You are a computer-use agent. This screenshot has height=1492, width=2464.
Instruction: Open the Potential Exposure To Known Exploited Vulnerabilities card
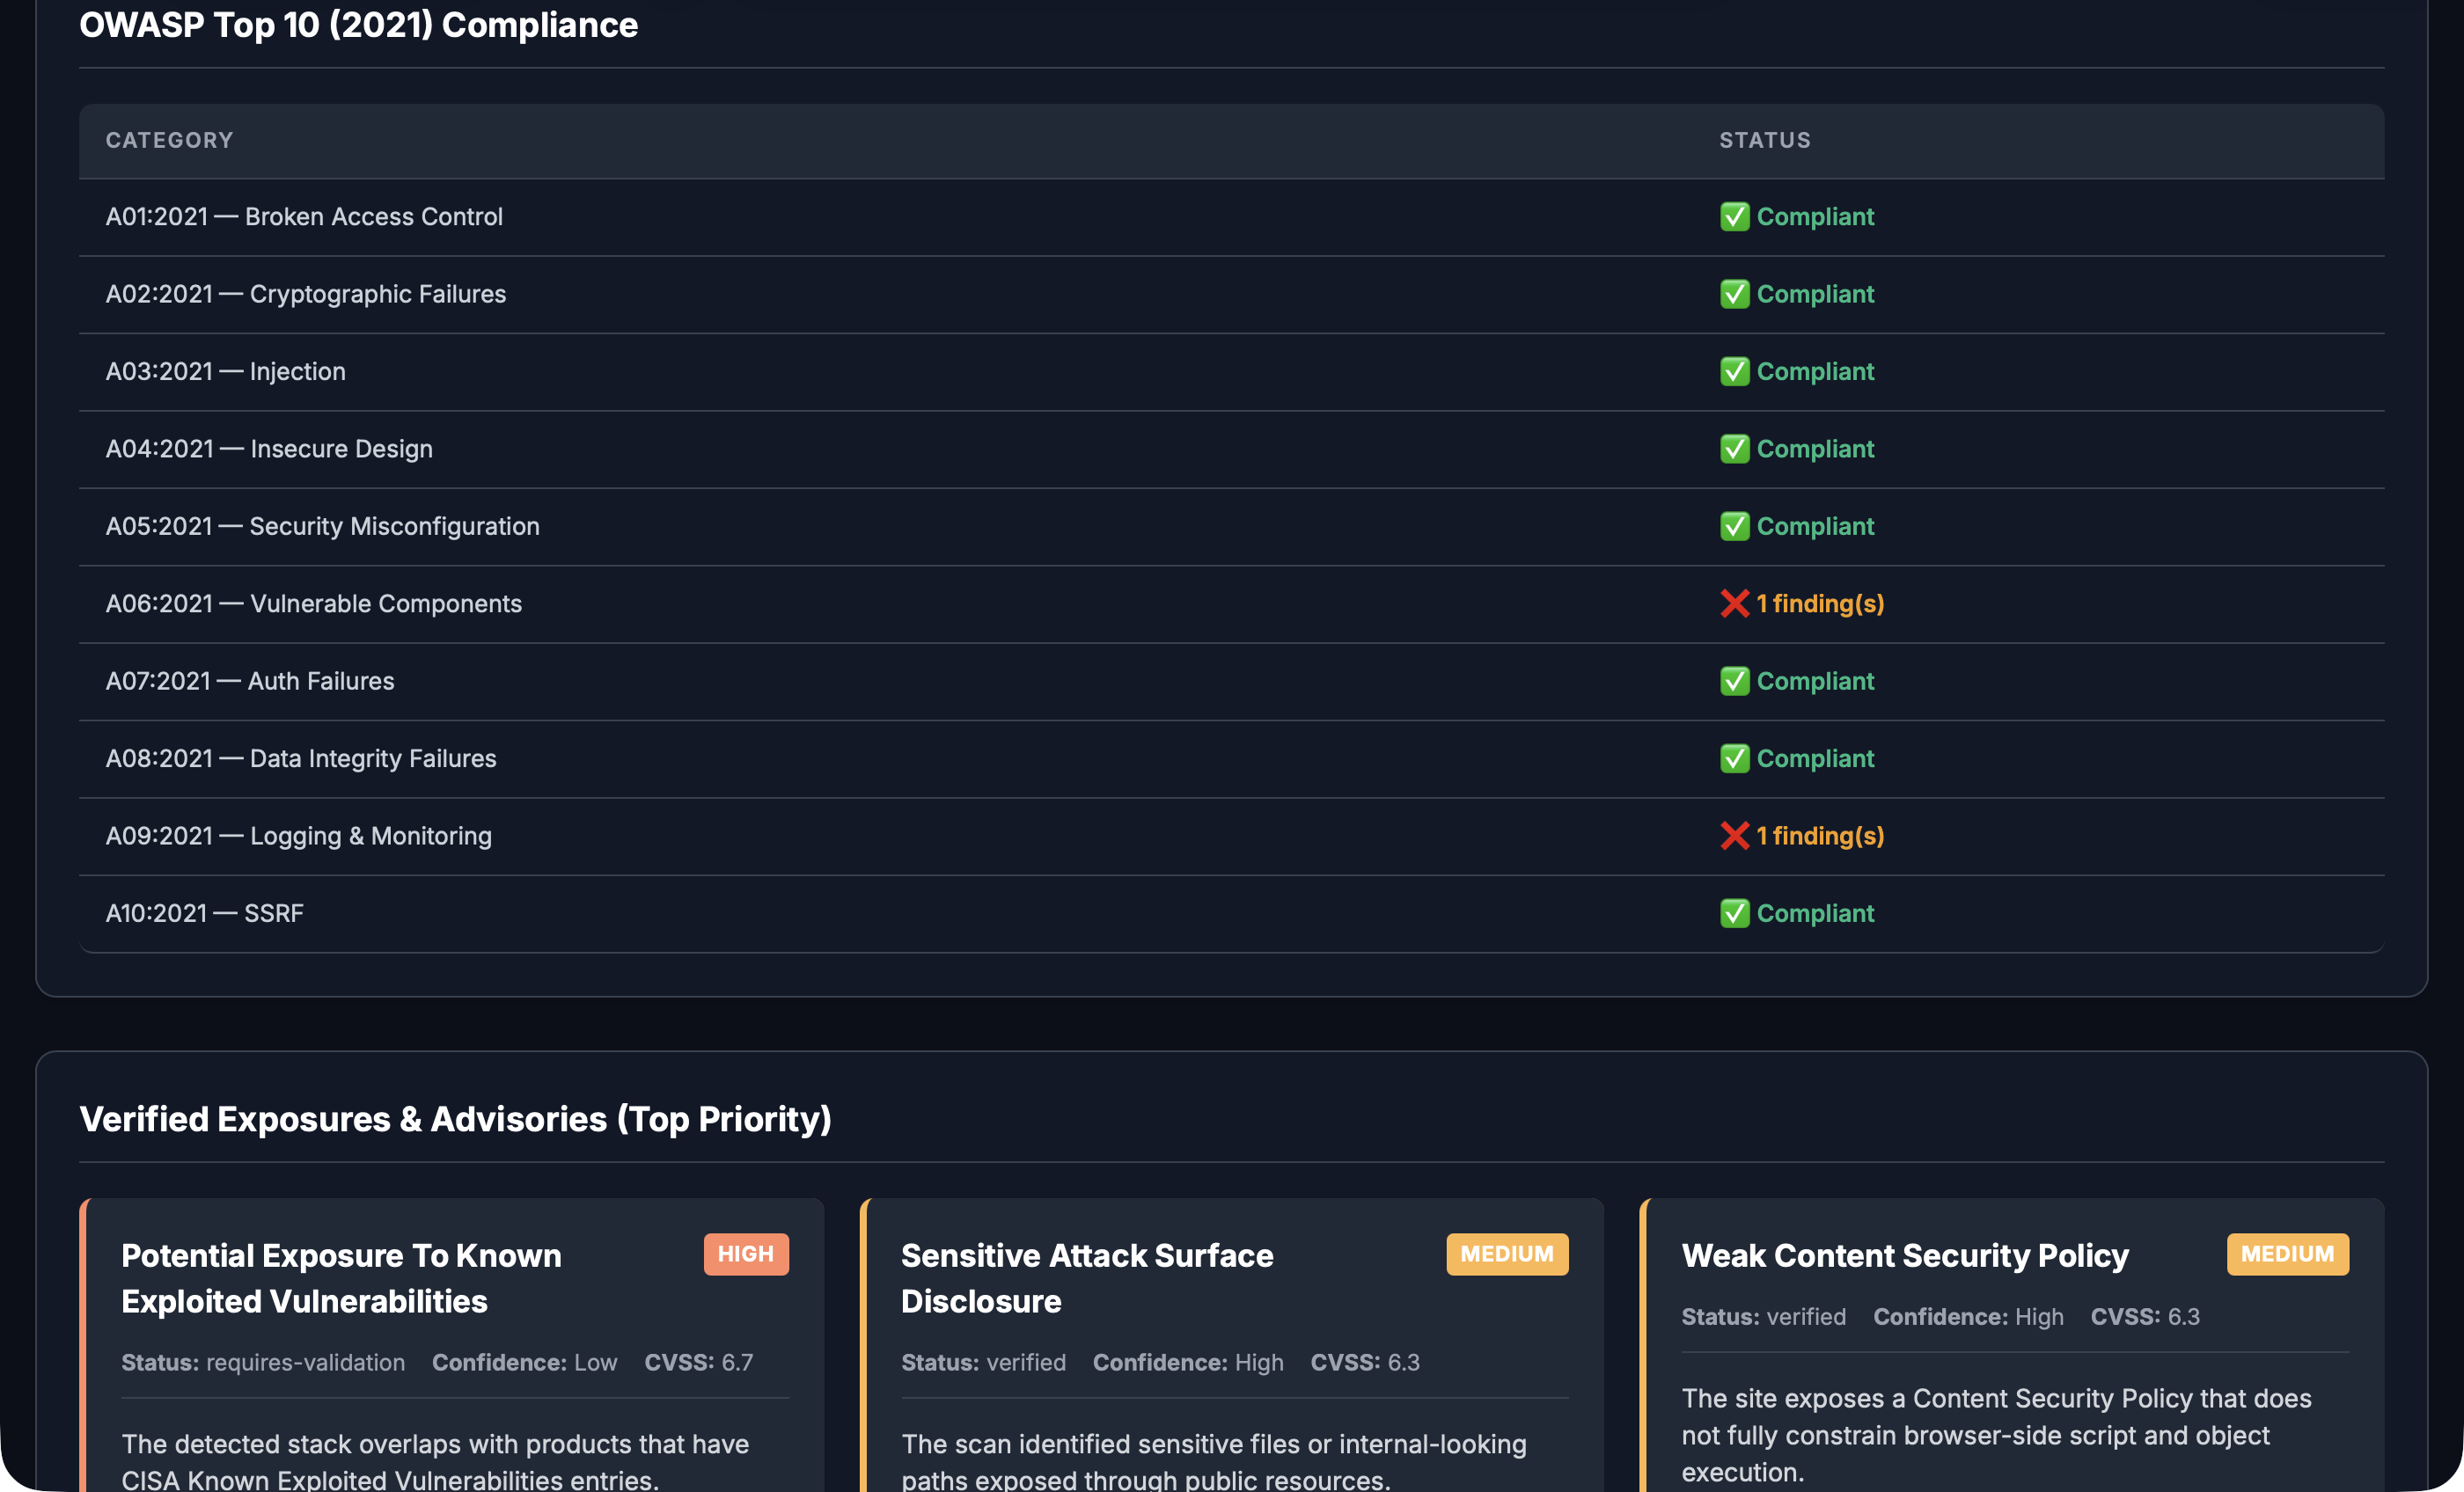[x=453, y=1345]
